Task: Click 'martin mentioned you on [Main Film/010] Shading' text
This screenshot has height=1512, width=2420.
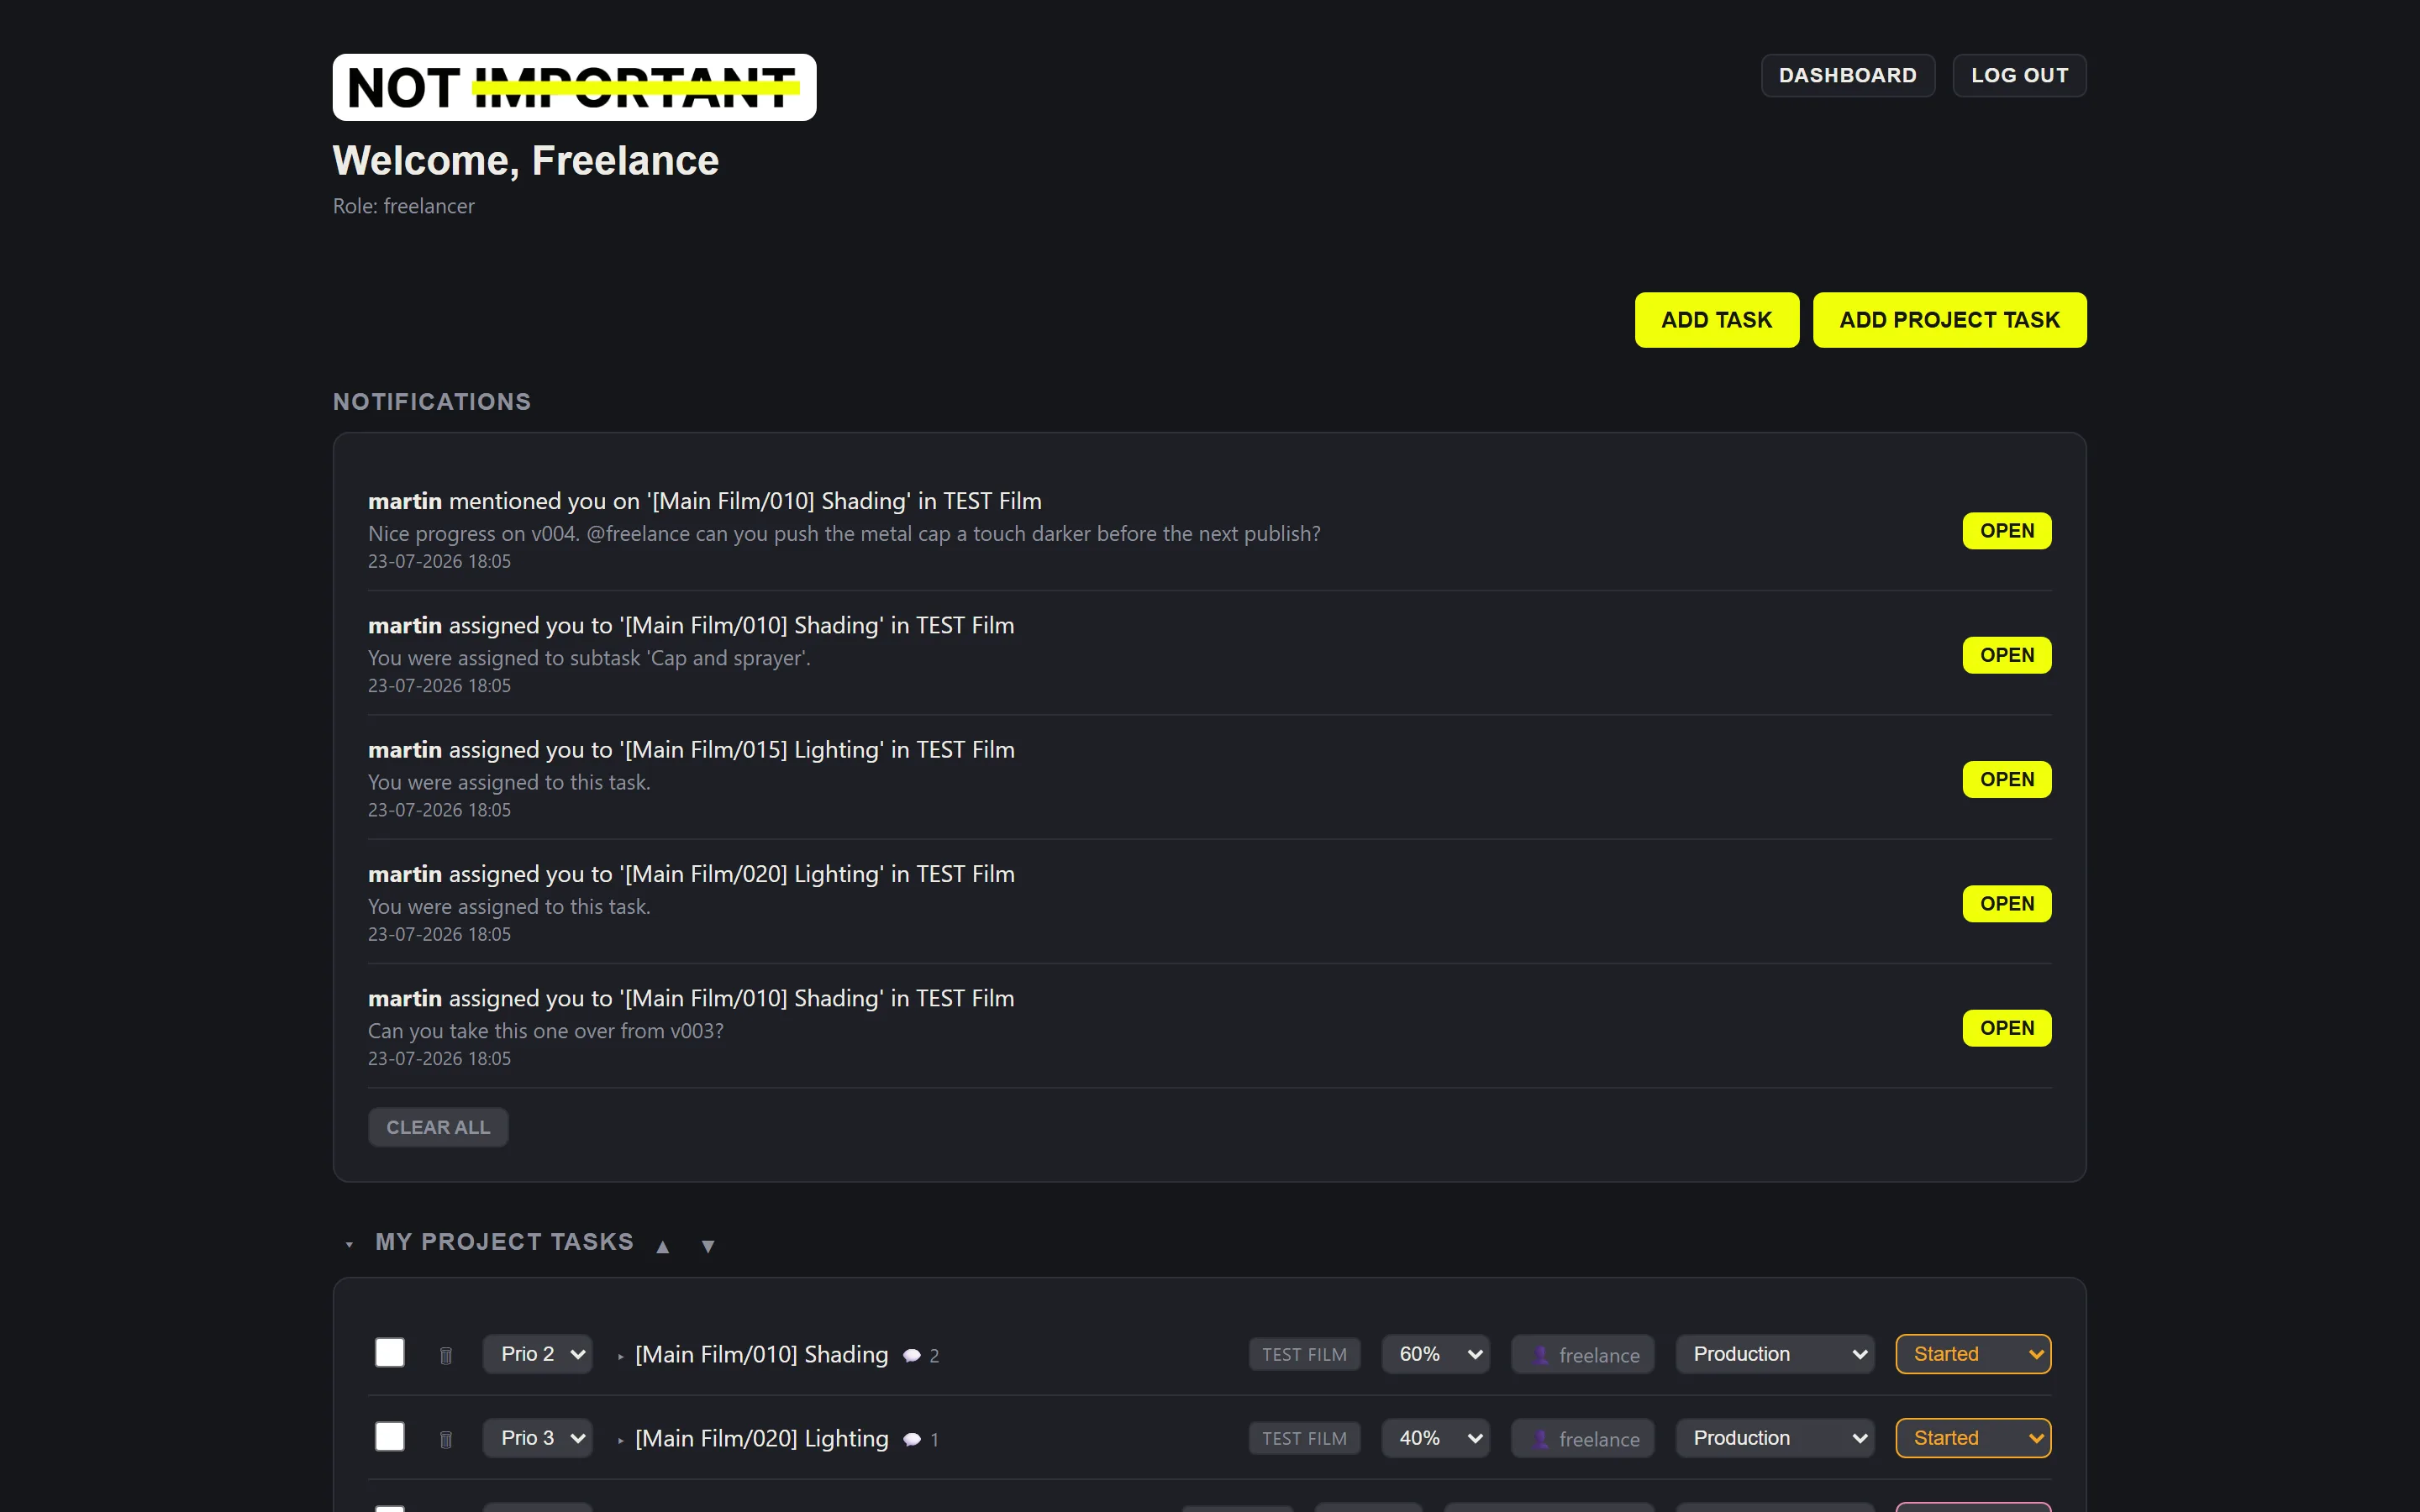Action: (x=704, y=501)
